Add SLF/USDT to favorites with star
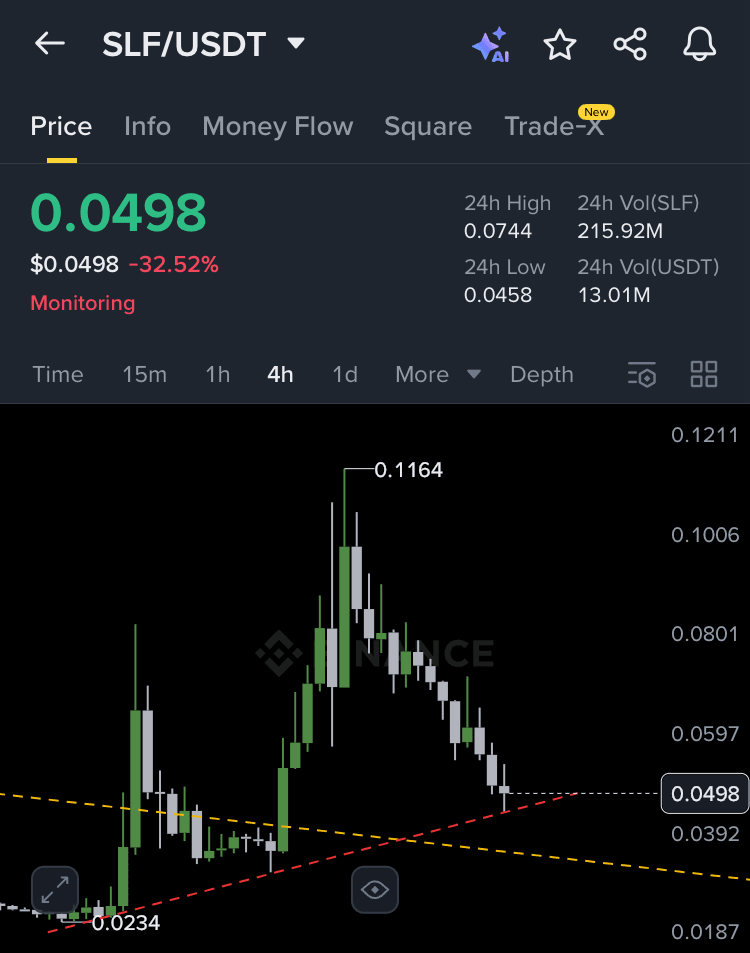The height and width of the screenshot is (953, 750). tap(559, 44)
